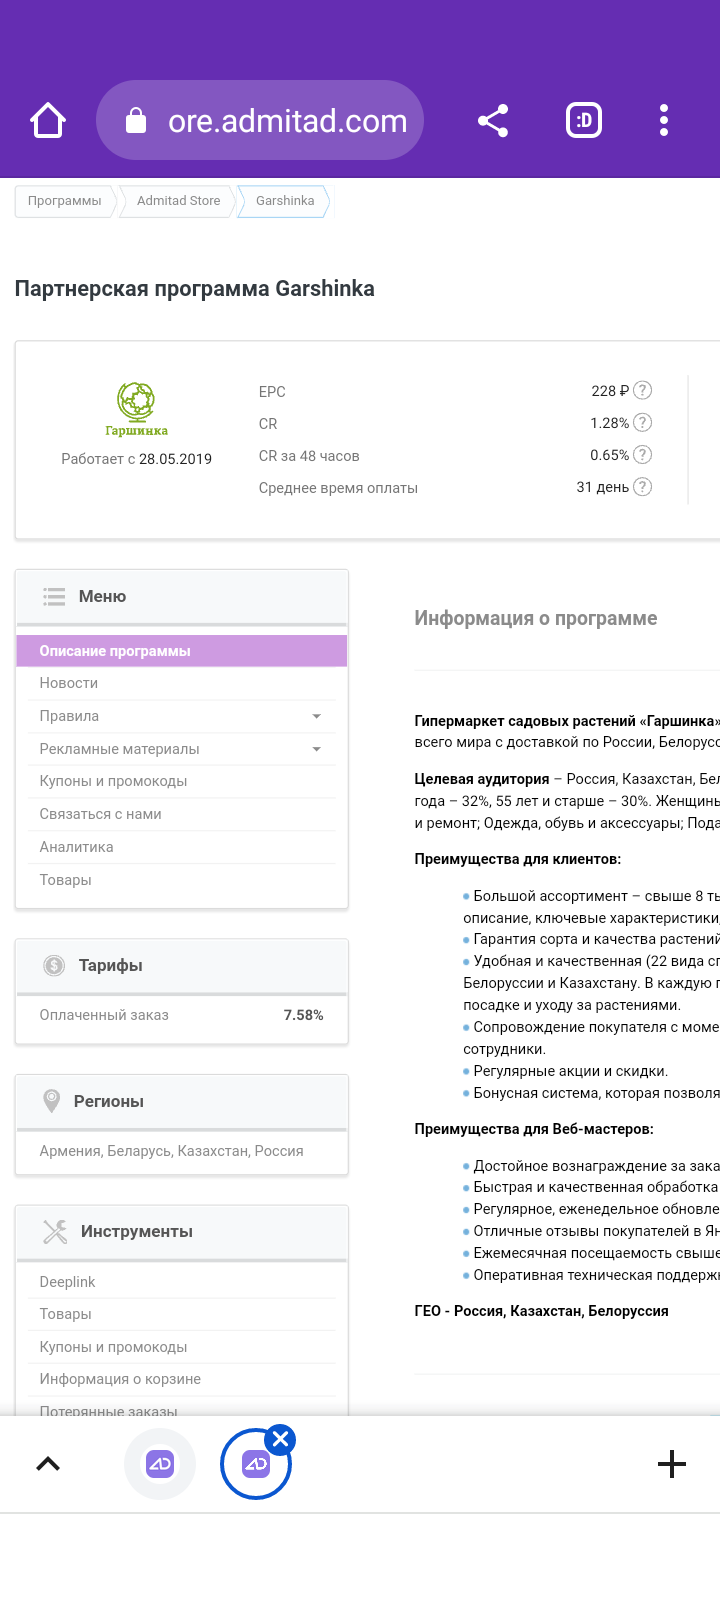The width and height of the screenshot is (720, 1600).
Task: Open the Deeplink tool
Action: coord(182,1282)
